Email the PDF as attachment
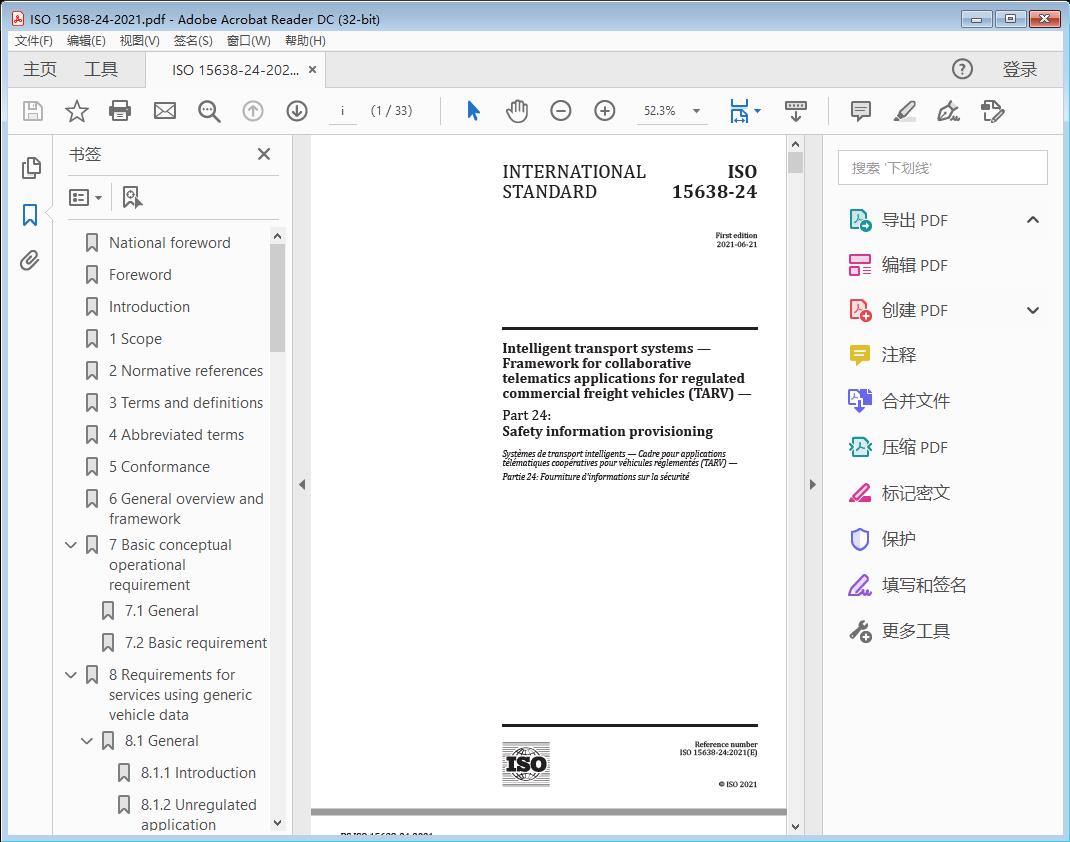The width and height of the screenshot is (1070, 842). click(x=164, y=110)
